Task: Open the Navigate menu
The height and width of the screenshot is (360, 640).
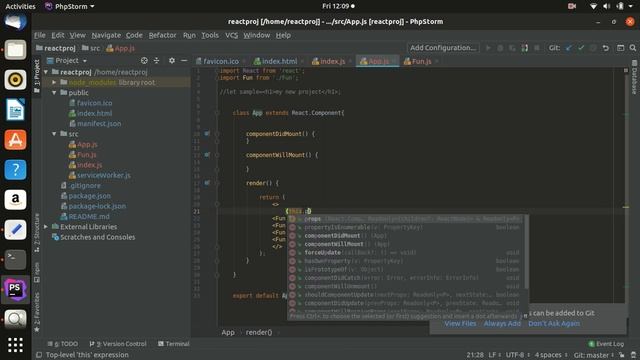Action: click(x=106, y=35)
